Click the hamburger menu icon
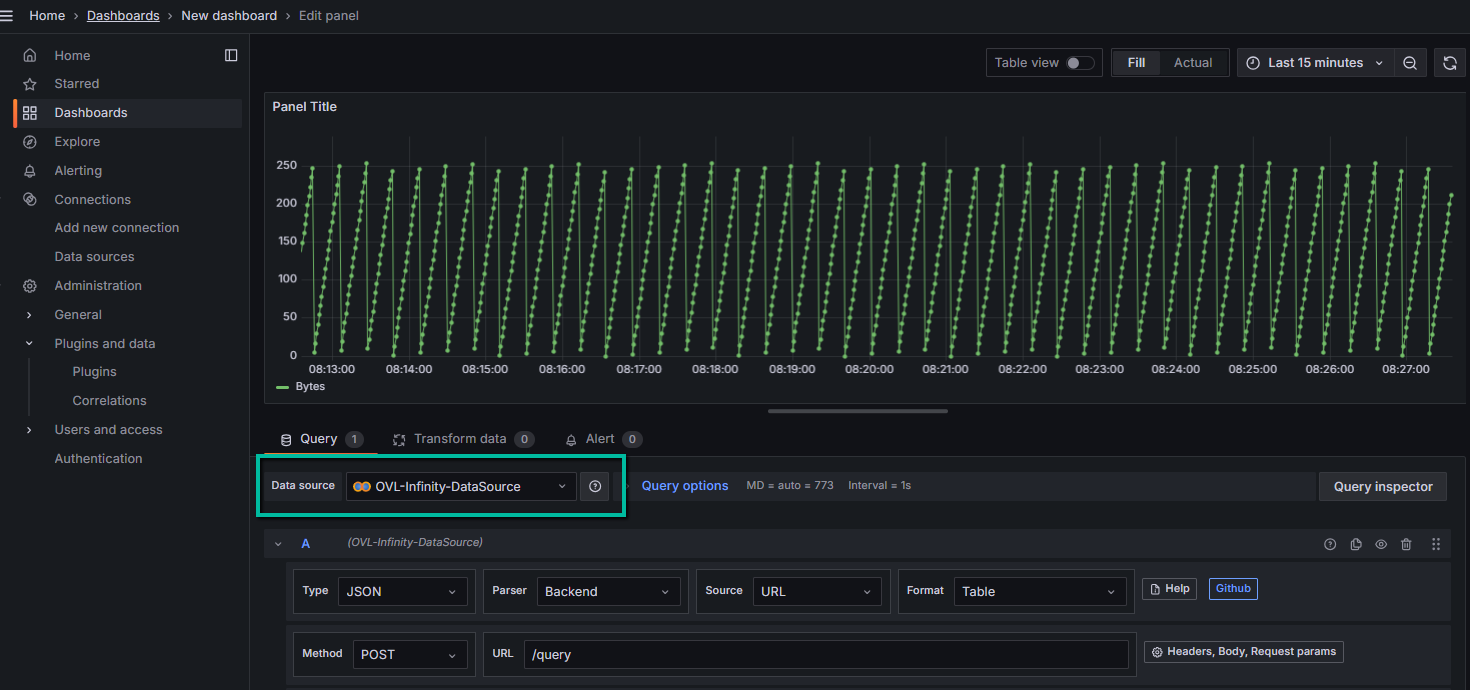Viewport: 1470px width, 690px height. pyautogui.click(x=7, y=16)
